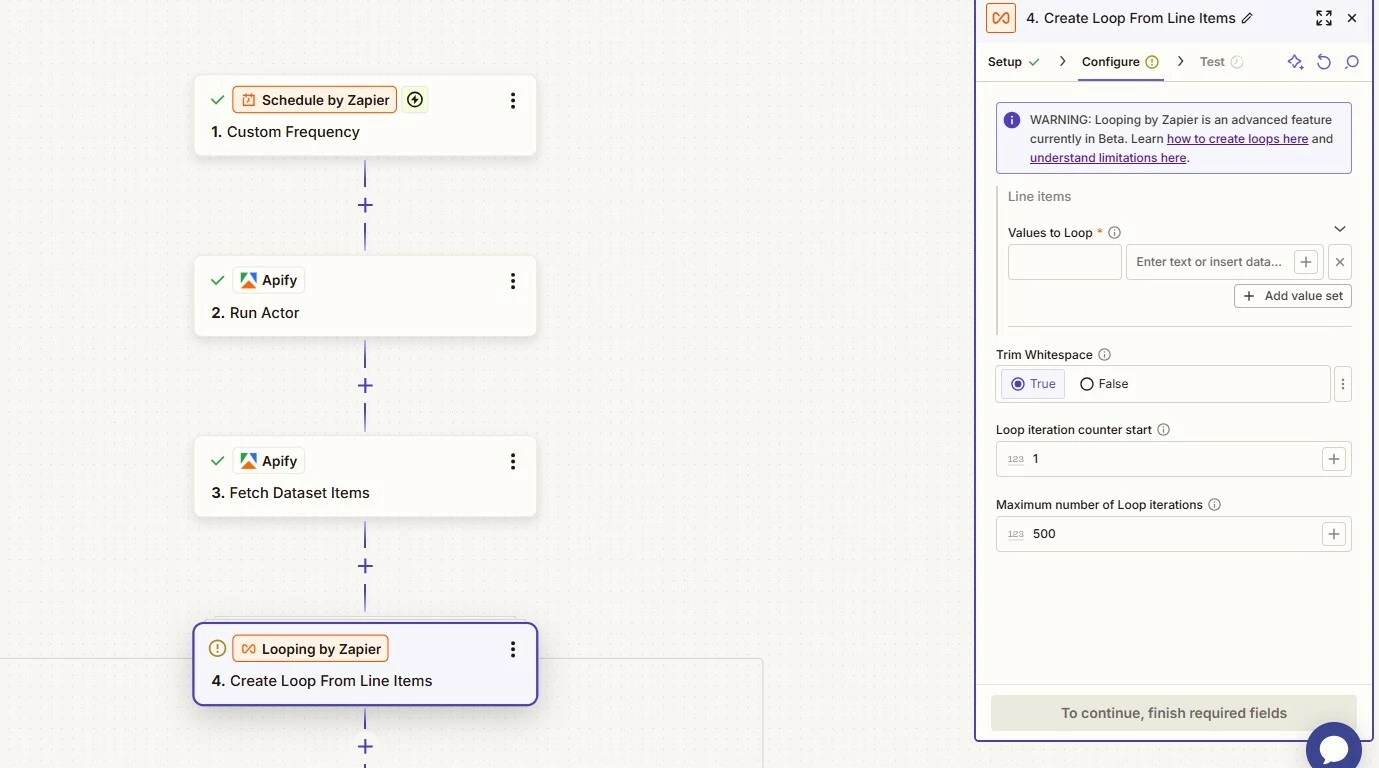Viewport: 1379px width, 768px height.
Task: Open the how to create loops here link
Action: [x=1237, y=139]
